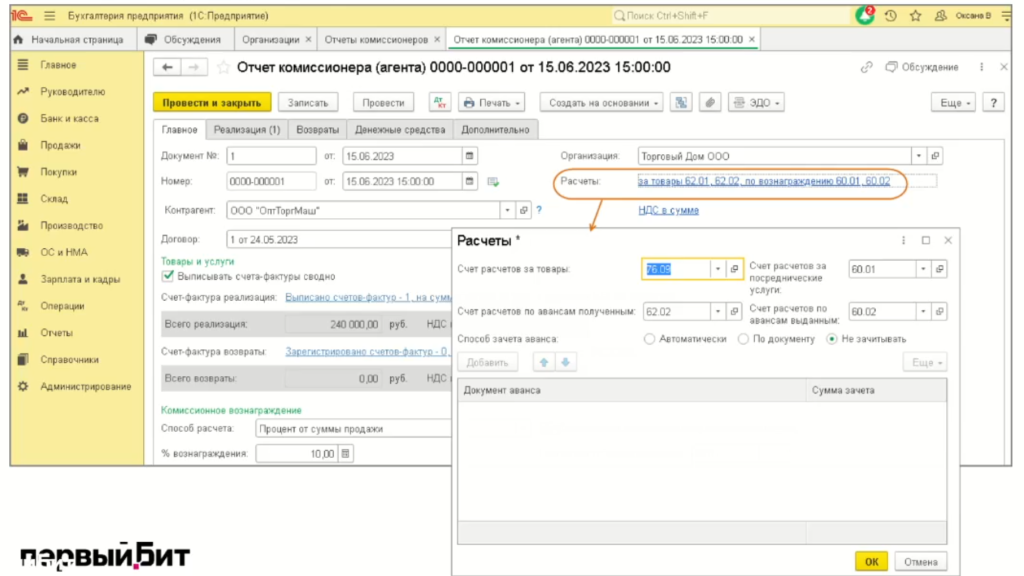
Task: Expand the Печать dropdown button
Action: [x=492, y=103]
